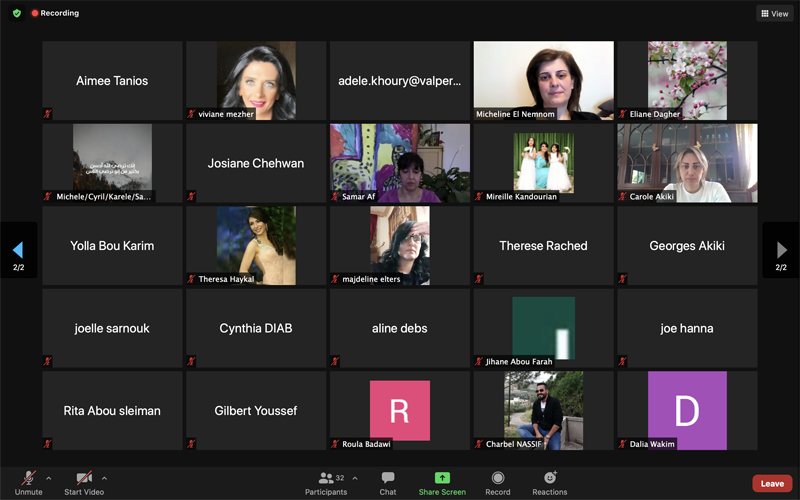
Task: Leave the meeting
Action: point(772,483)
